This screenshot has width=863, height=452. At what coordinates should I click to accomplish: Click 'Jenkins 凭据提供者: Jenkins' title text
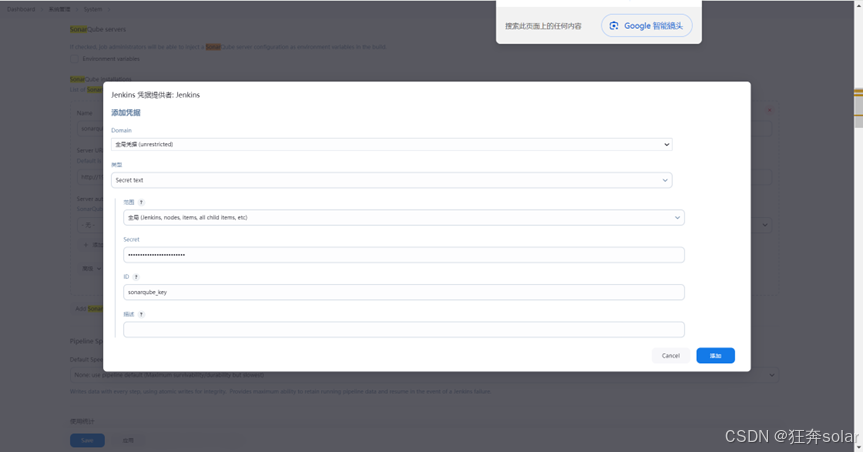[x=155, y=95]
